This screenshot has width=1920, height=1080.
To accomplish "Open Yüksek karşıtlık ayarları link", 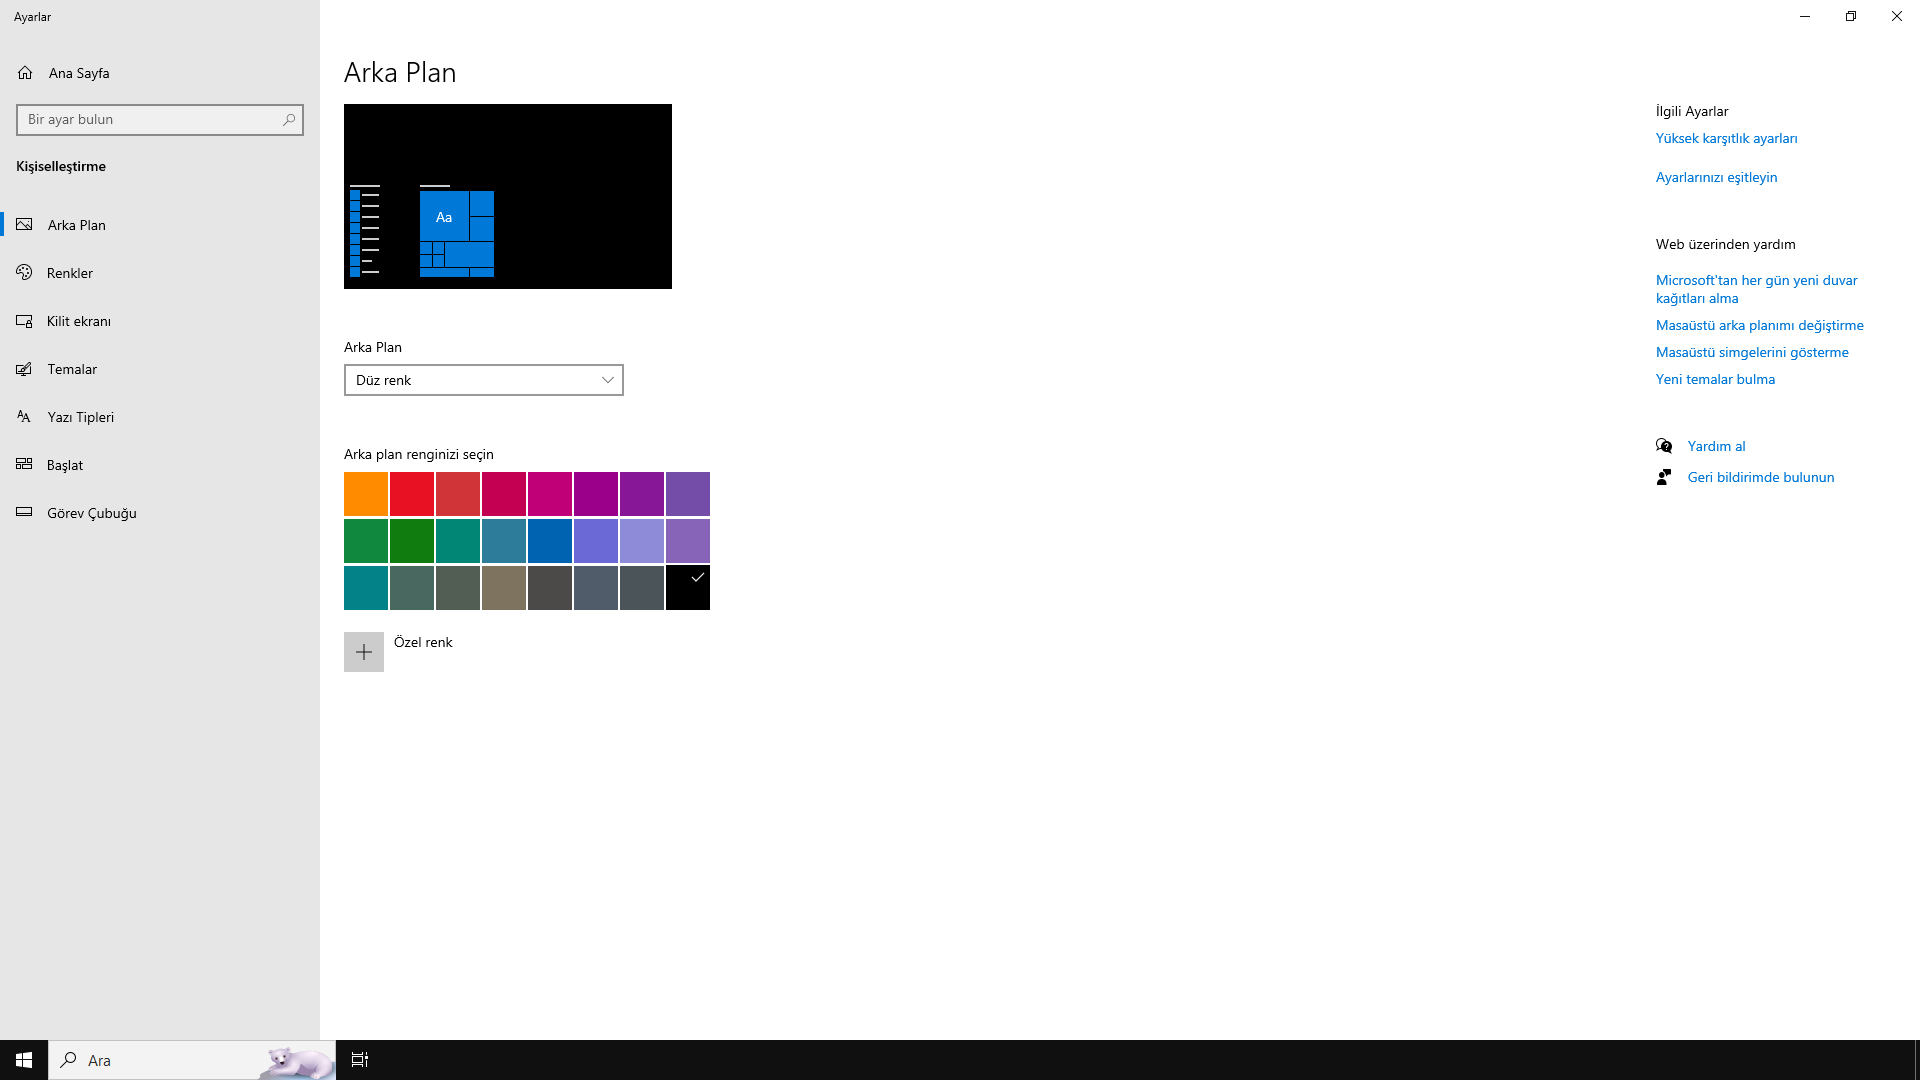I will click(1726, 138).
